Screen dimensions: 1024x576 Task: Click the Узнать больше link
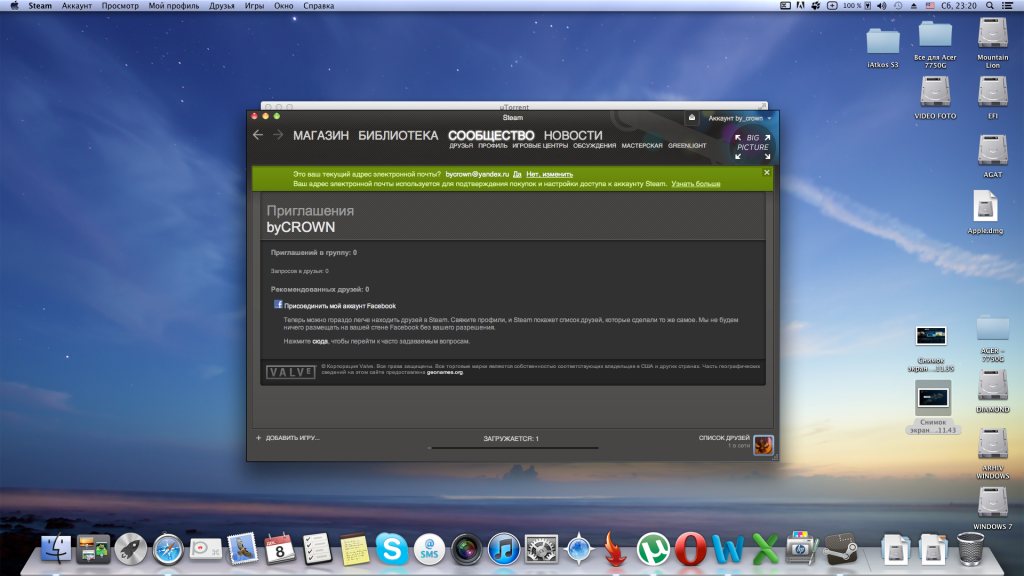[695, 184]
